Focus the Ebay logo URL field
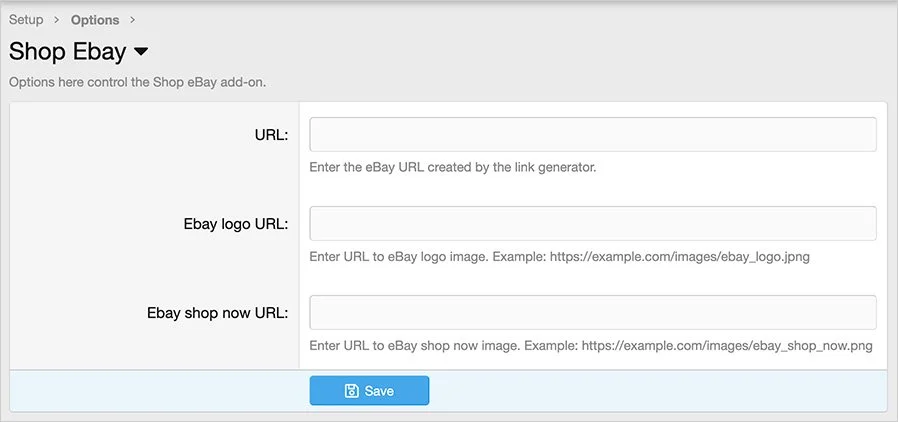Screen dimensions: 898x422 point(593,223)
